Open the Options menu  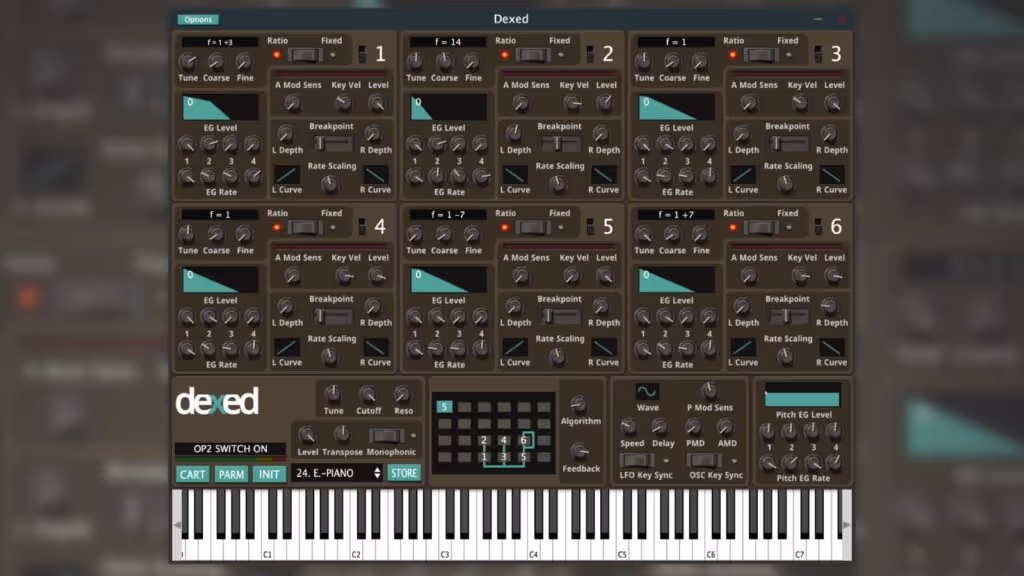[198, 19]
